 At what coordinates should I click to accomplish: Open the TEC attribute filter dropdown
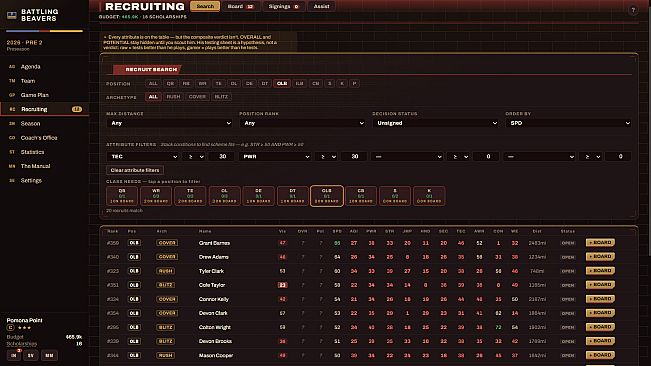coord(143,156)
